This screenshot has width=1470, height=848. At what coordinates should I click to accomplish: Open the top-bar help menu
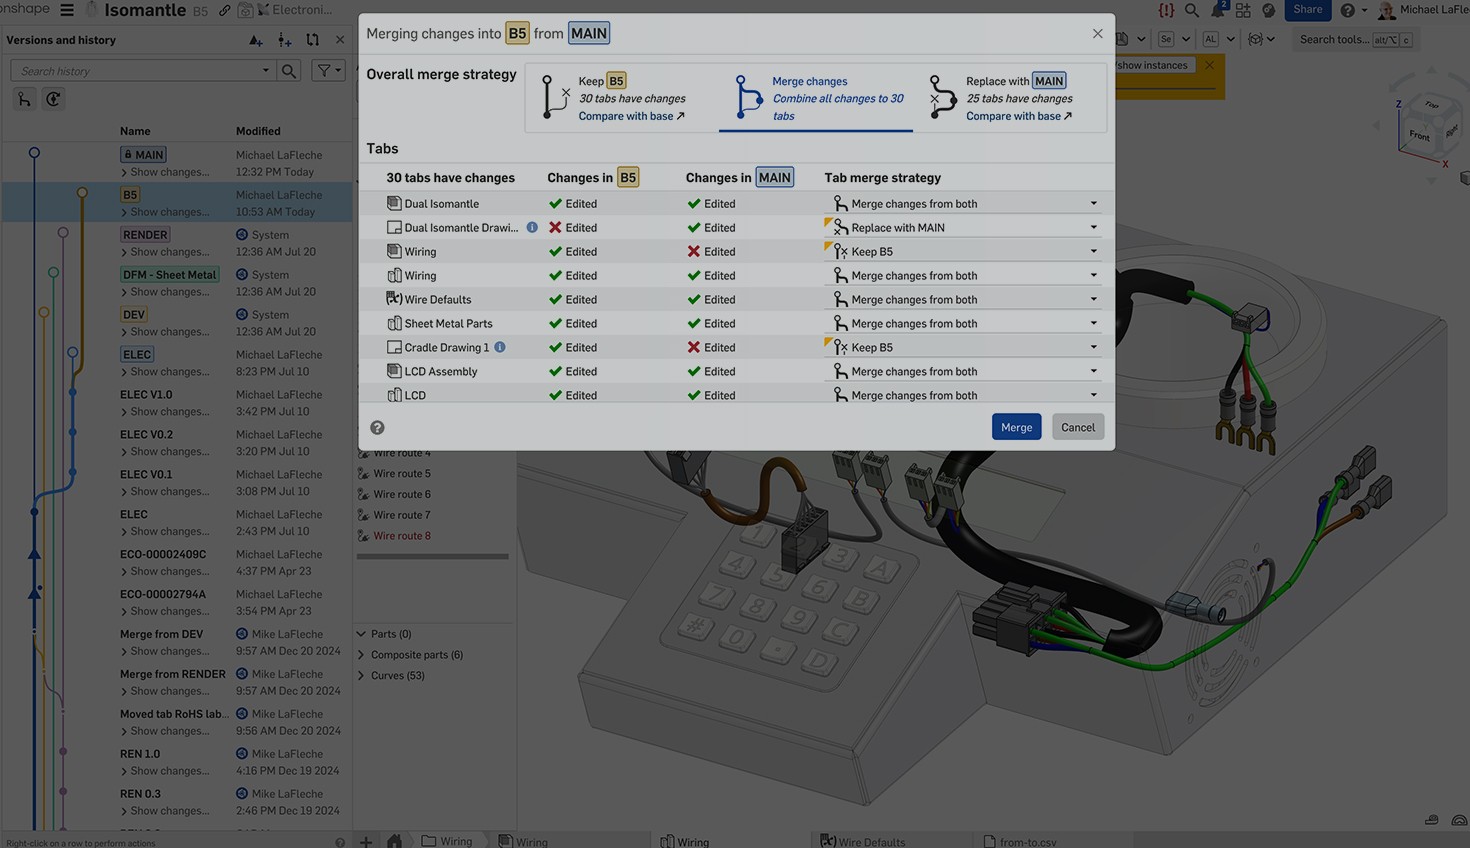[x=1353, y=10]
